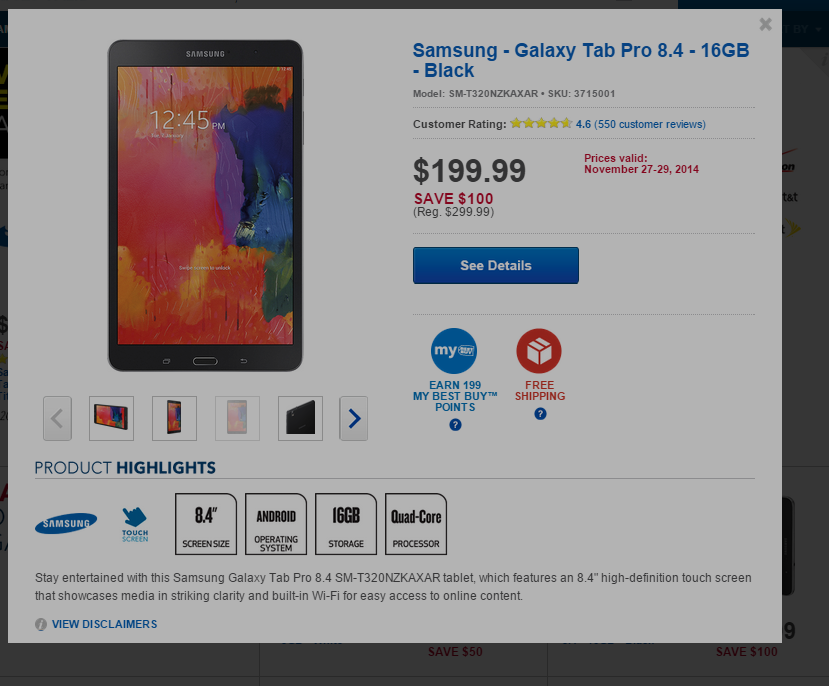This screenshot has width=829, height=686.
Task: Click the Samsung logo in Product Highlights
Action: click(66, 522)
